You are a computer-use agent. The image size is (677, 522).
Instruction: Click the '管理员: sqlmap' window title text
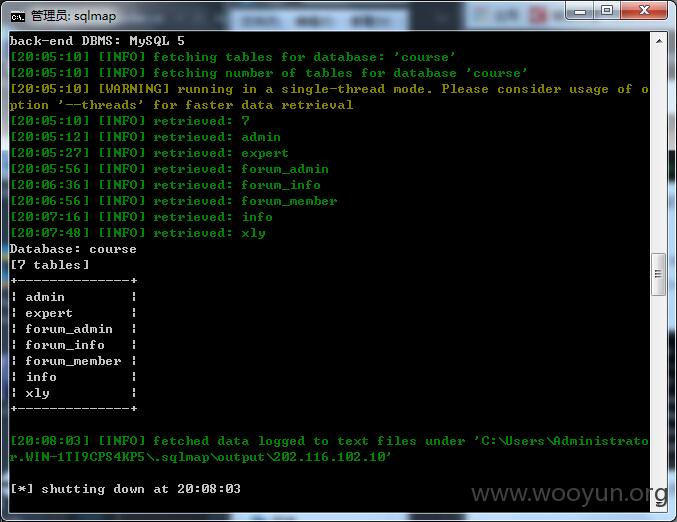click(x=73, y=16)
